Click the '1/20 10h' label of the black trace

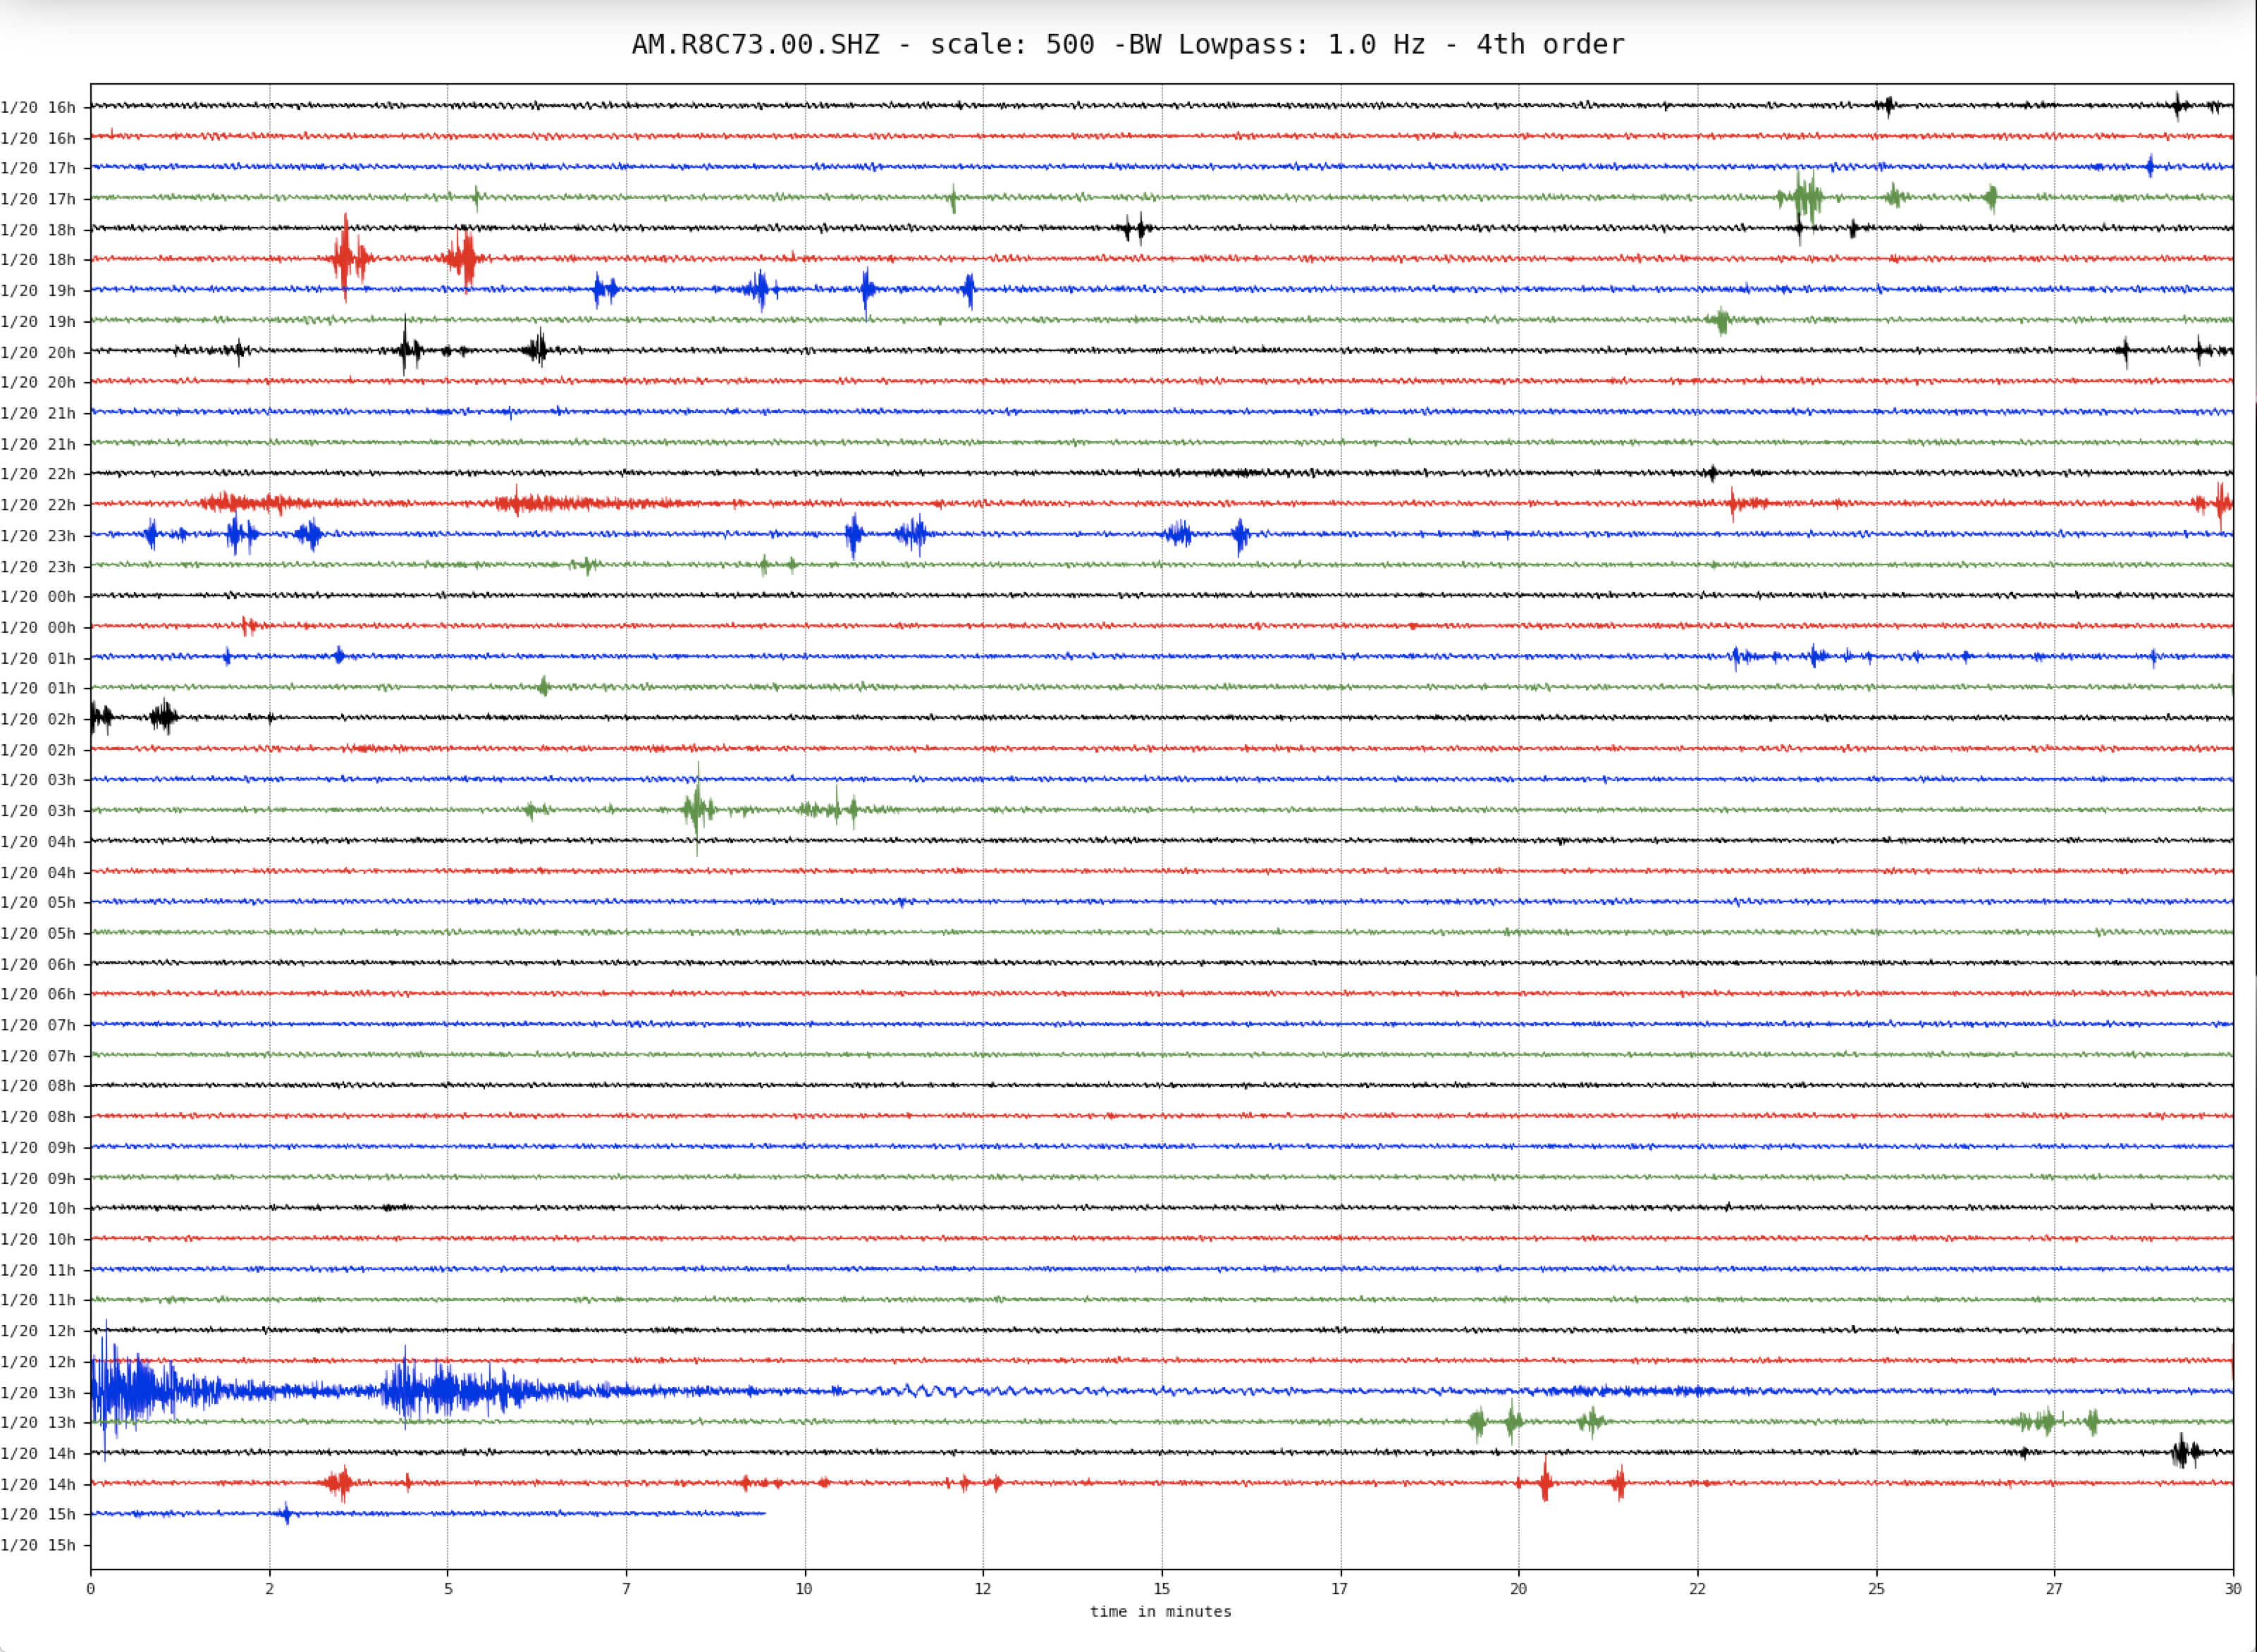(x=38, y=1208)
